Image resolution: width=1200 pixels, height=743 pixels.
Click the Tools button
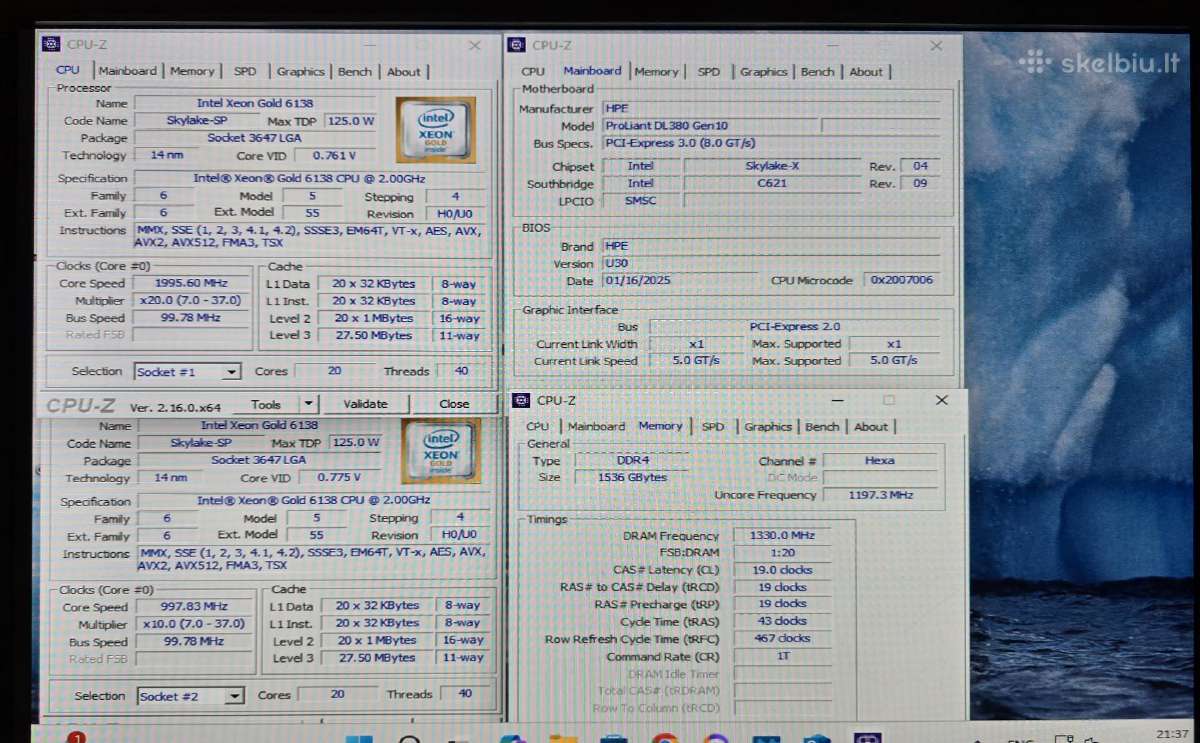[x=266, y=404]
